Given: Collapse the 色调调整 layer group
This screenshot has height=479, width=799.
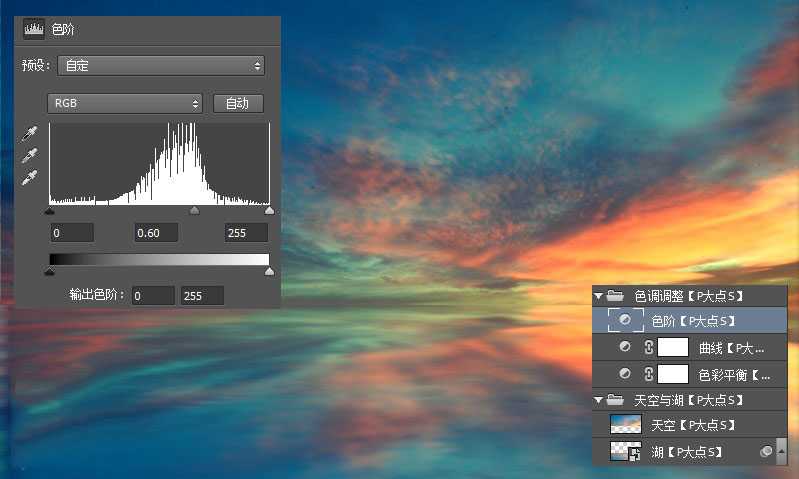Looking at the screenshot, I should point(599,296).
